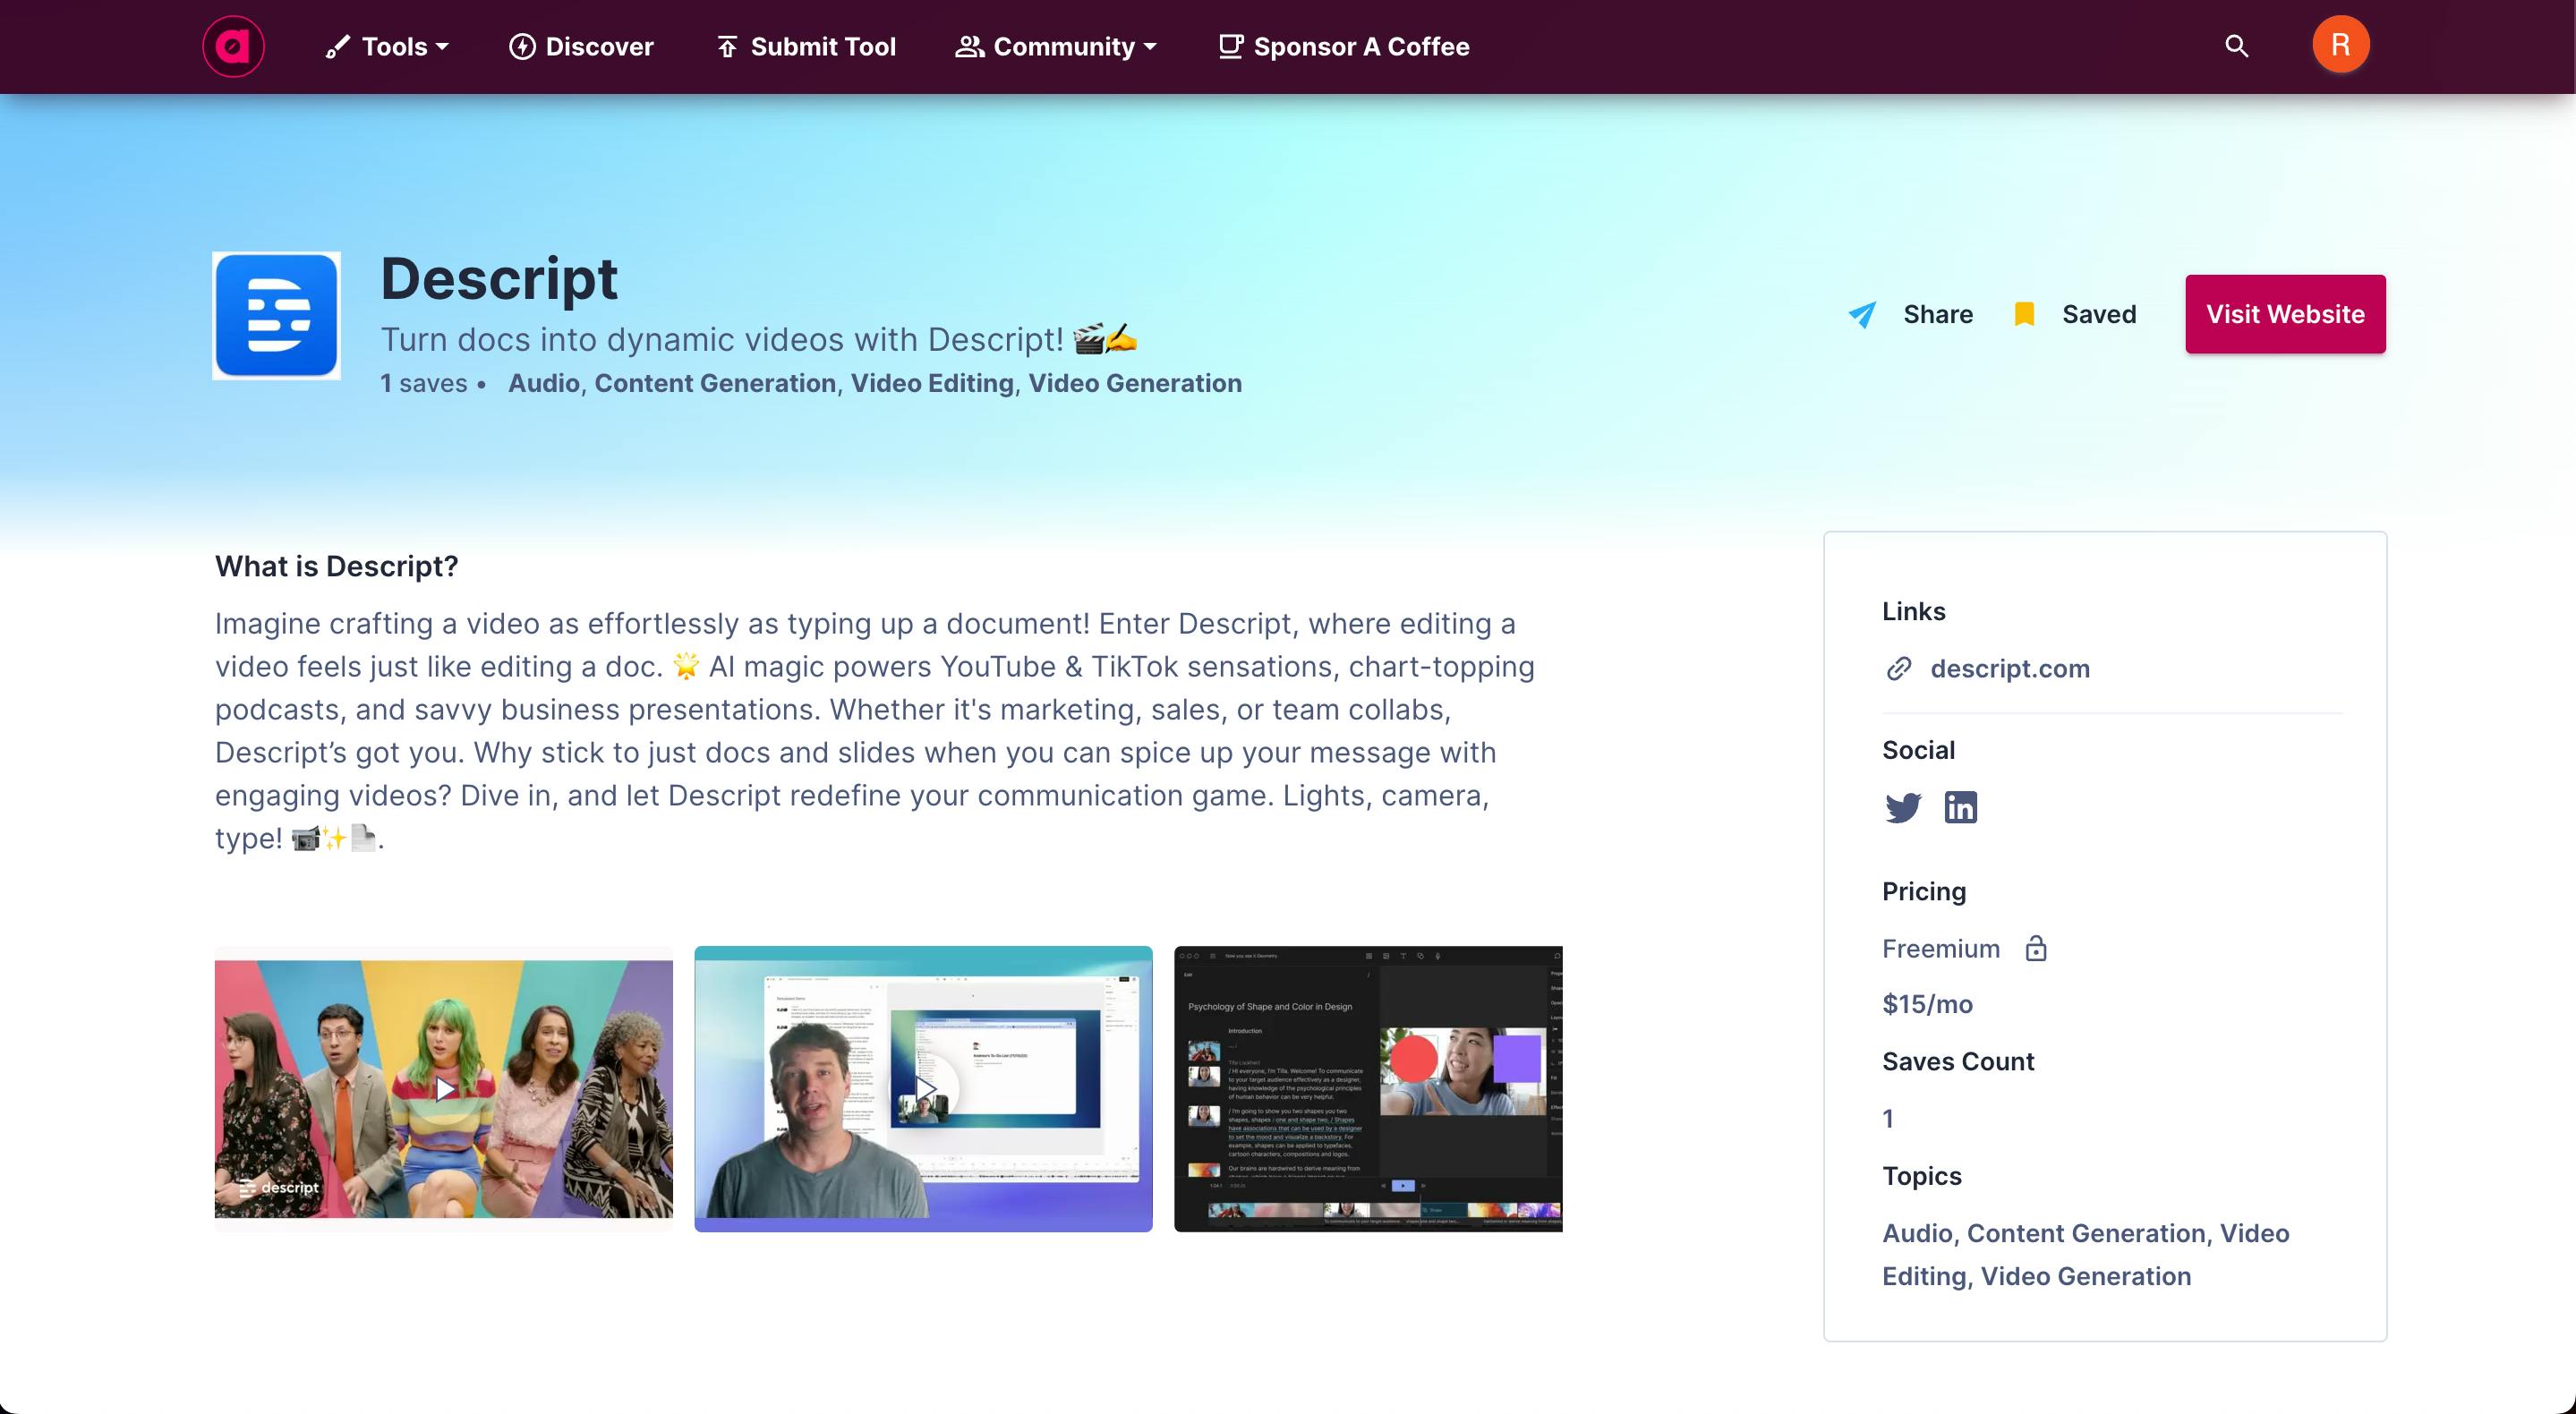The image size is (2576, 1414).
Task: Click the lock icon next to Freemium
Action: (x=2036, y=948)
